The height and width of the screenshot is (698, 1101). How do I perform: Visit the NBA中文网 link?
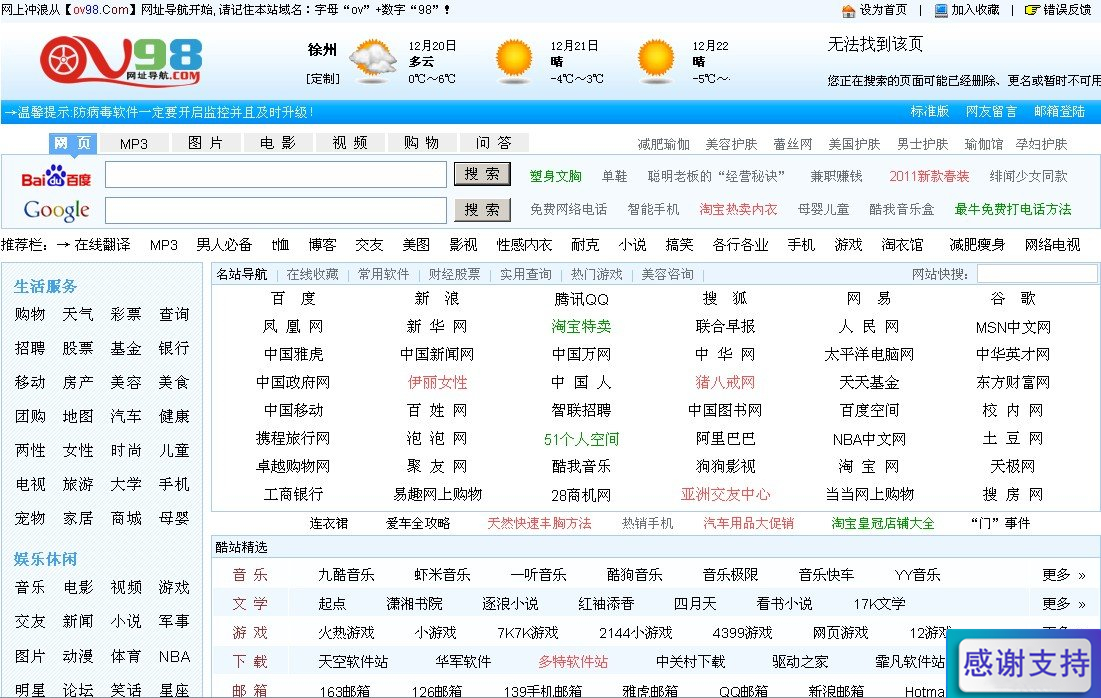coord(869,439)
